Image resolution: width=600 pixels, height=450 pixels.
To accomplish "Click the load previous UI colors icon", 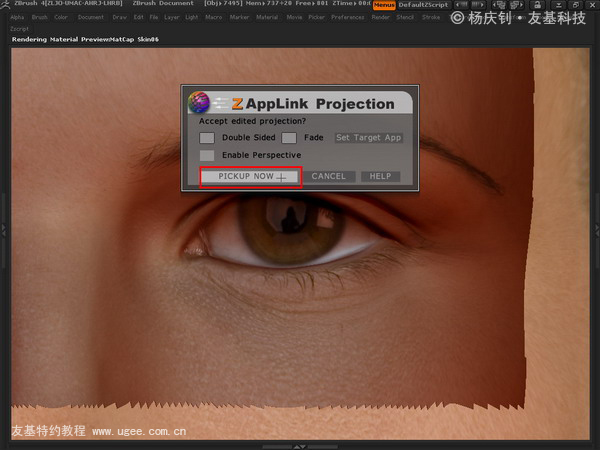I will point(499,5).
